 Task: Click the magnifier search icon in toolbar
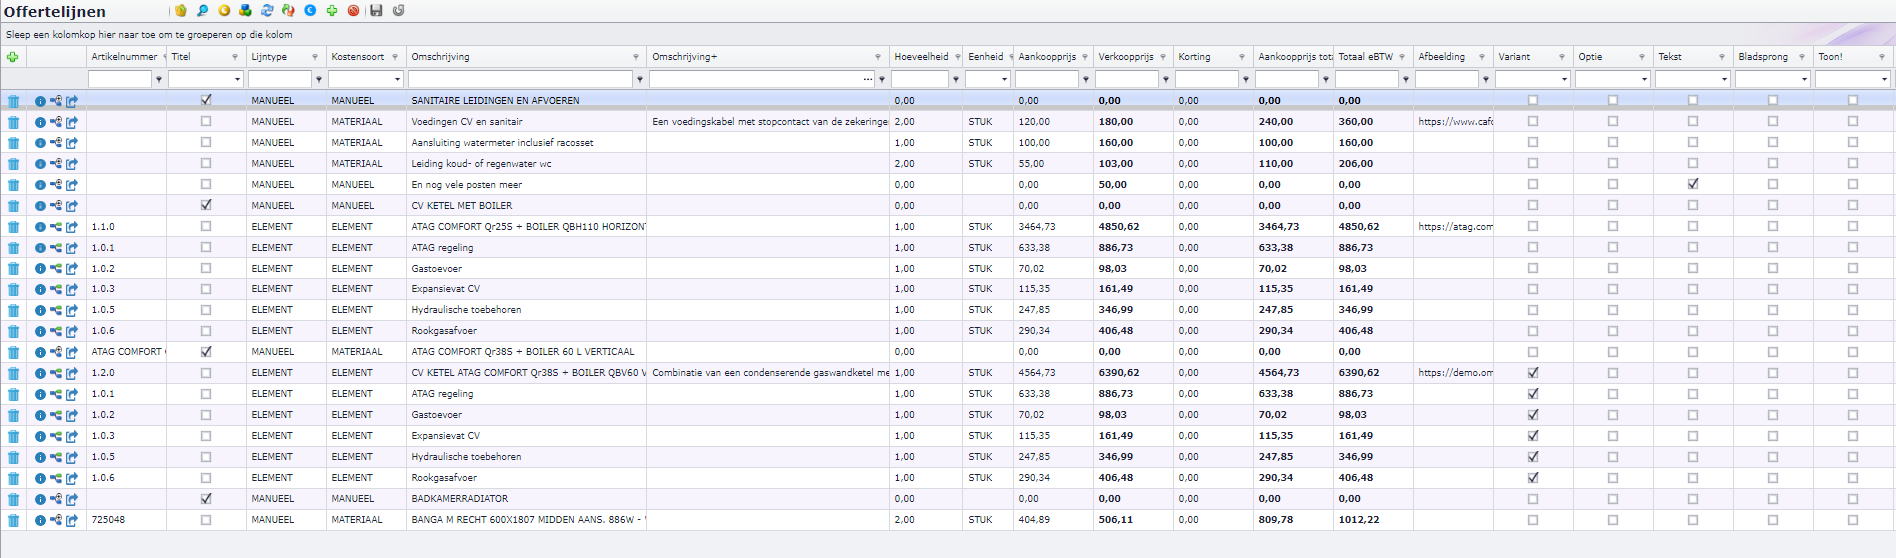click(203, 10)
